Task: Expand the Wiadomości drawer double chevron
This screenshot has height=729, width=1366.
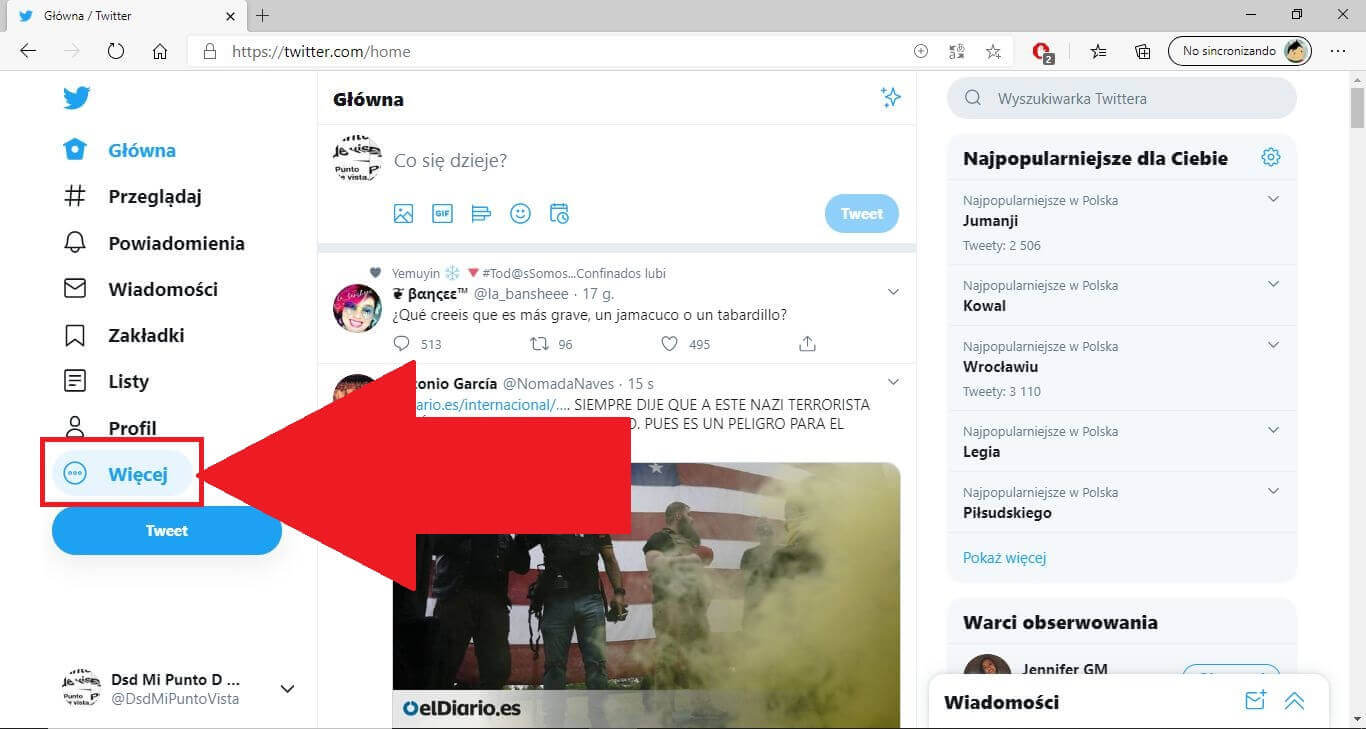Action: point(1294,701)
